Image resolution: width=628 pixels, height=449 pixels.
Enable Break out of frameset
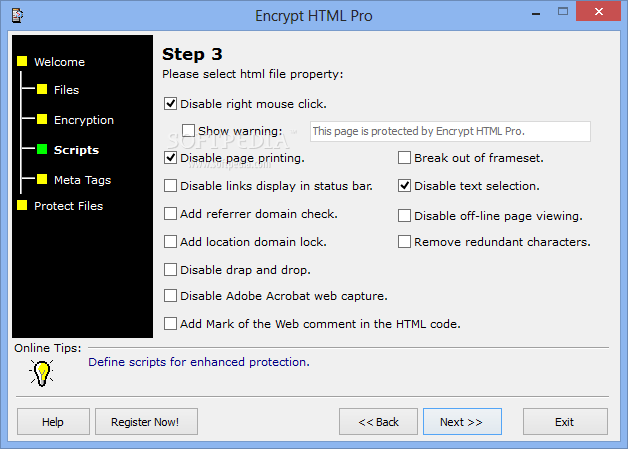[405, 158]
